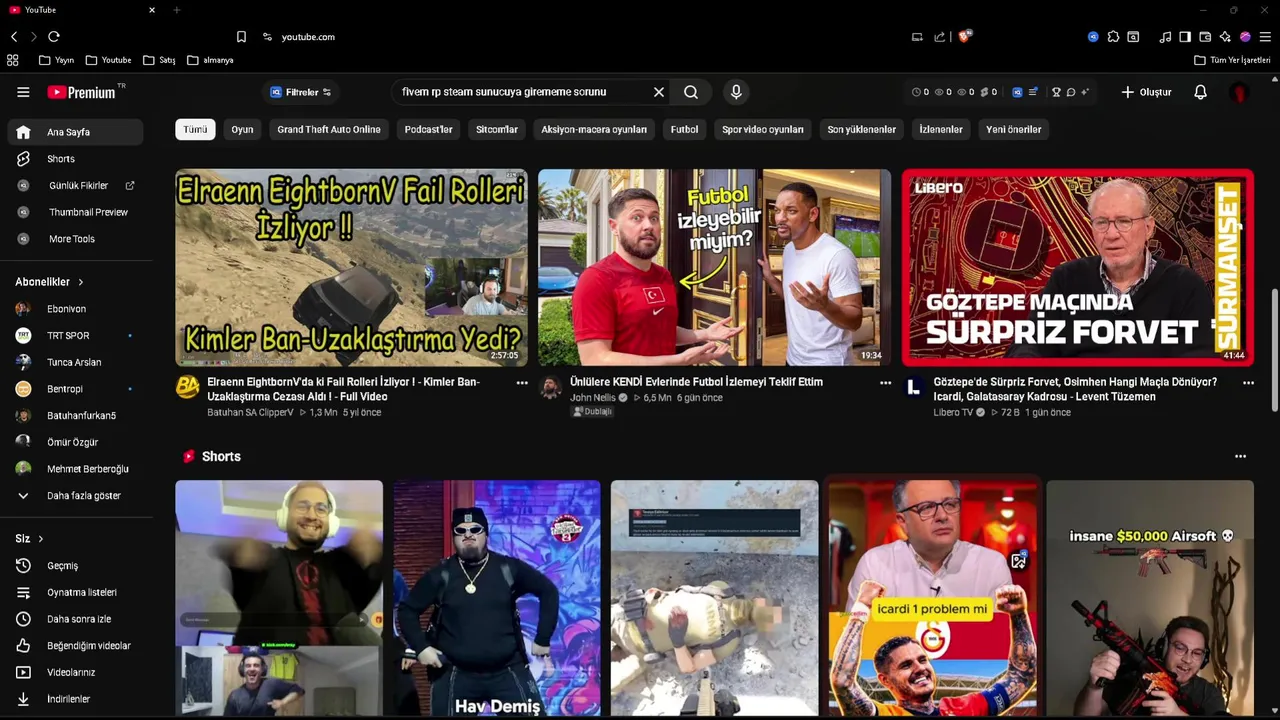1280x720 pixels.
Task: Open the Libero TV channel link
Action: [953, 412]
